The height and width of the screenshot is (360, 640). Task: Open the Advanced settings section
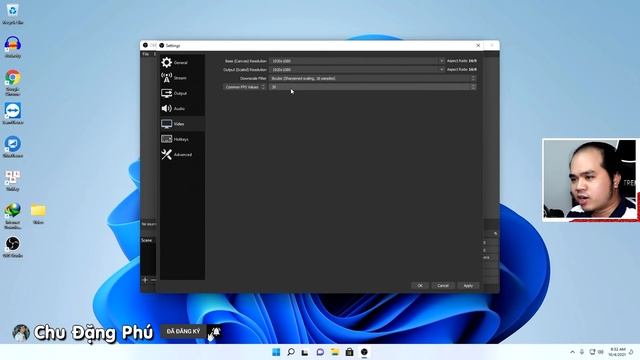click(x=182, y=155)
